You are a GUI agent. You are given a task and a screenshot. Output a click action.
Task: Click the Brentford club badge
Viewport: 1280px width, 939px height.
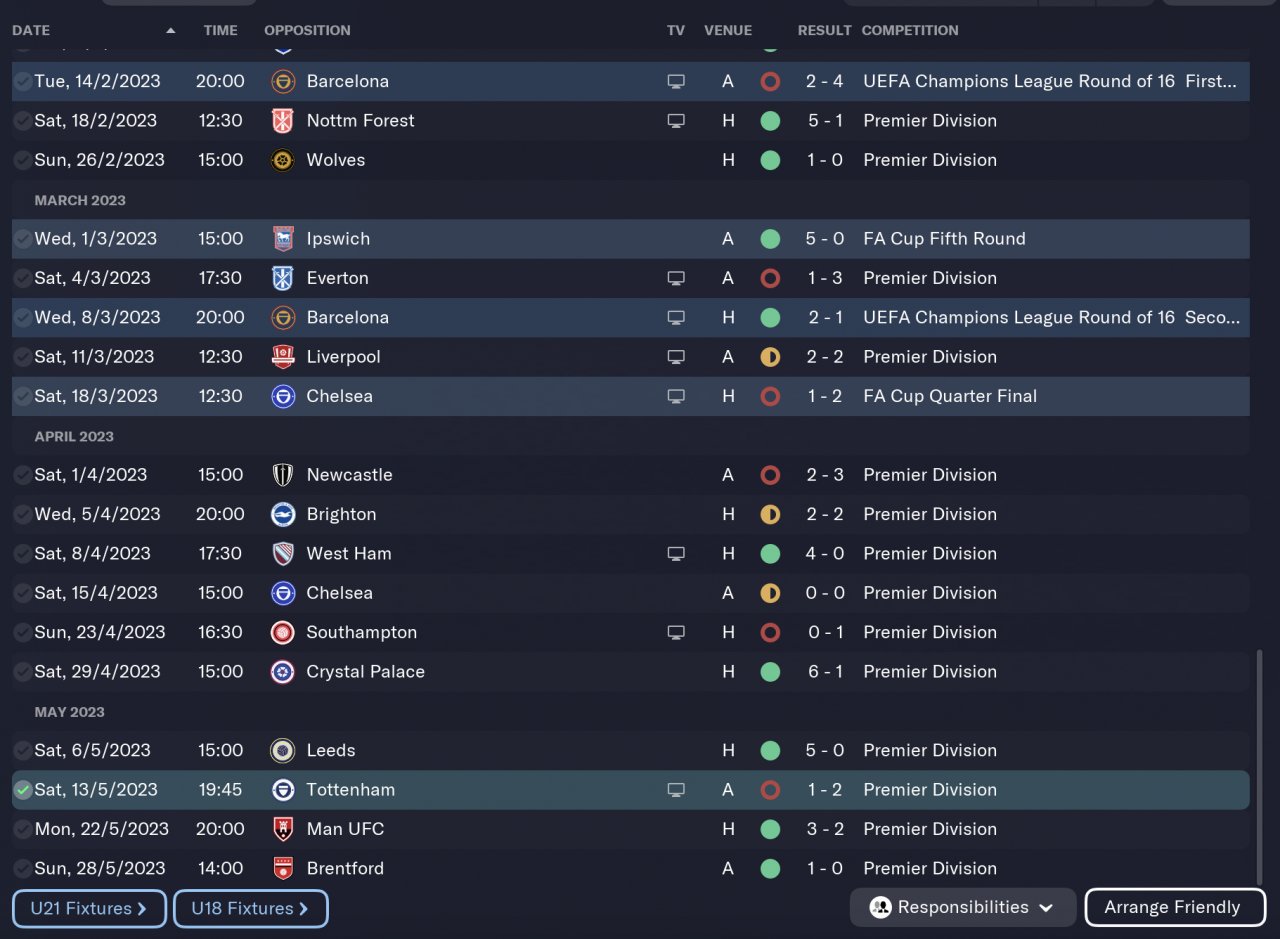283,868
